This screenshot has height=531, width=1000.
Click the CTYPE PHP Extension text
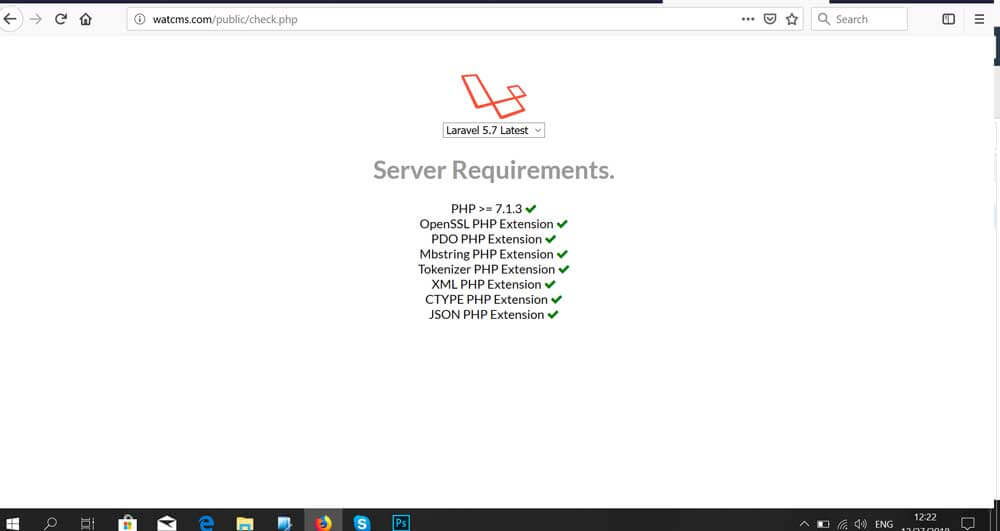pos(486,299)
